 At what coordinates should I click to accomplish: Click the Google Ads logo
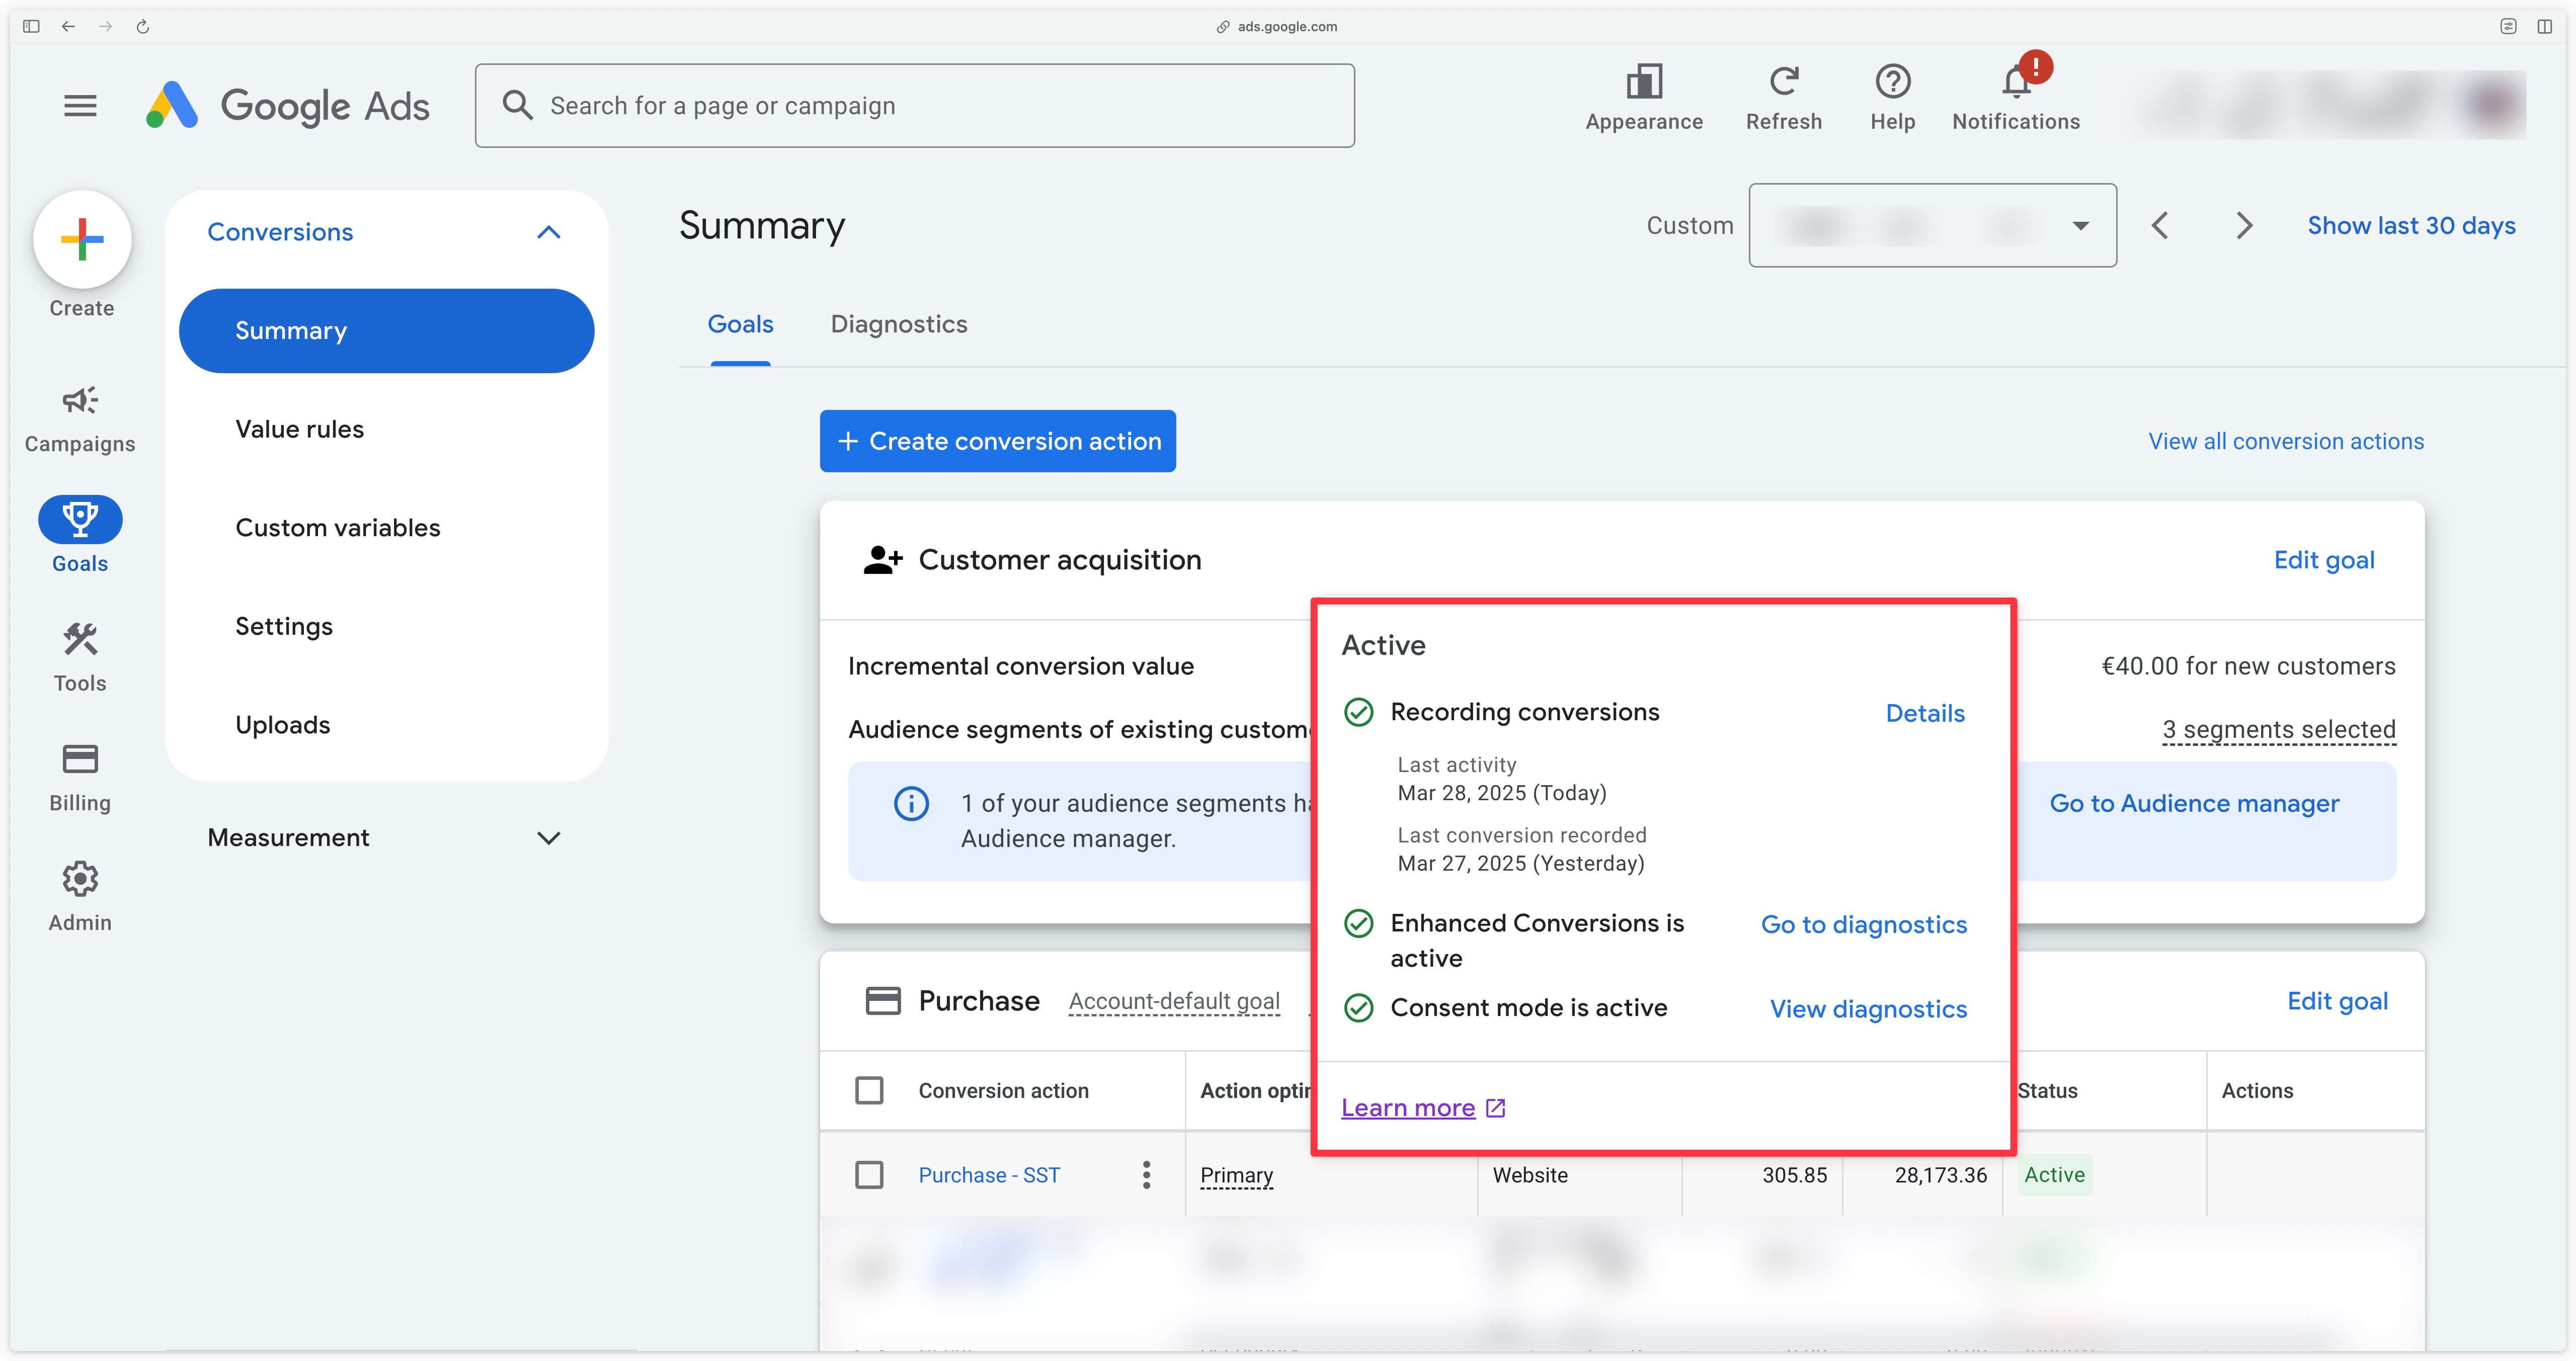pos(287,106)
